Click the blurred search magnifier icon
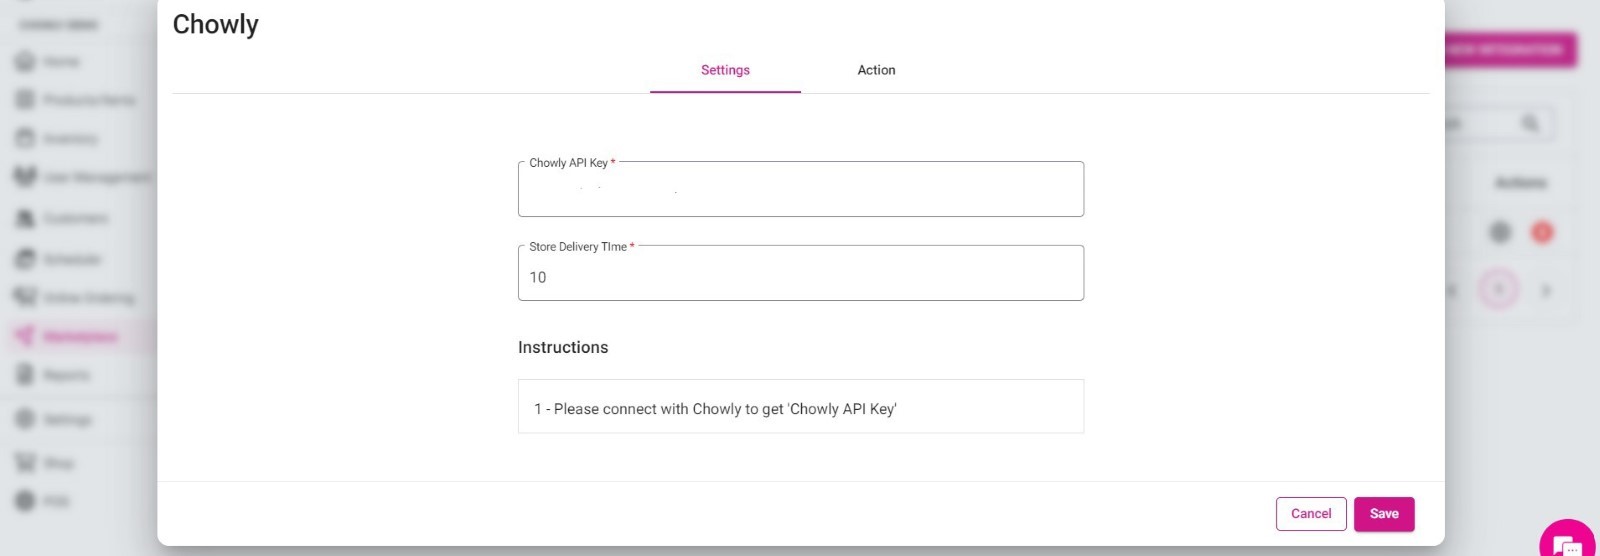 point(1530,123)
